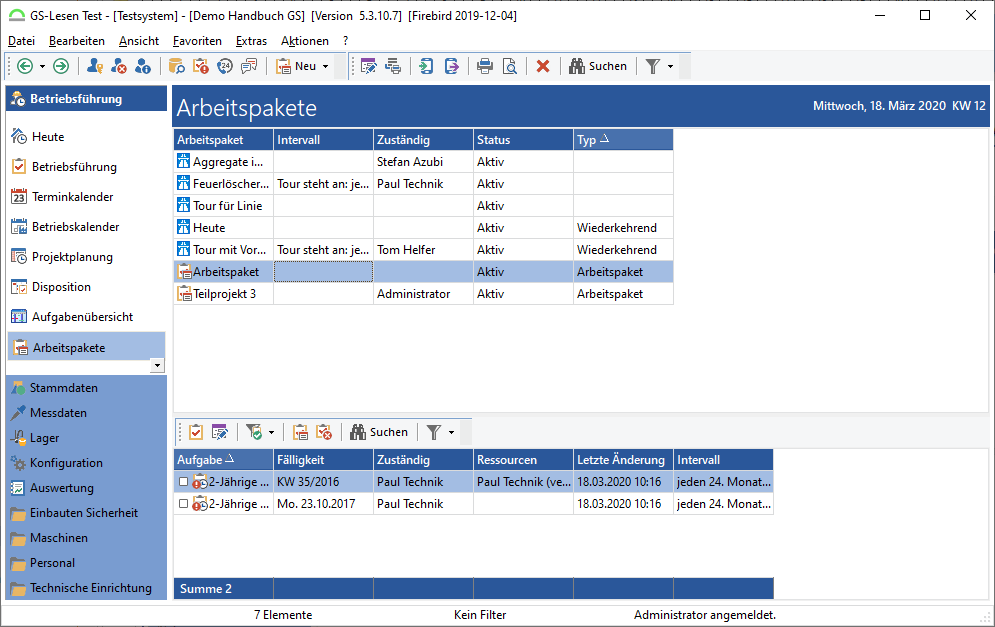Image resolution: width=995 pixels, height=627 pixels.
Task: Go forward with the green right arrow
Action: [61, 66]
